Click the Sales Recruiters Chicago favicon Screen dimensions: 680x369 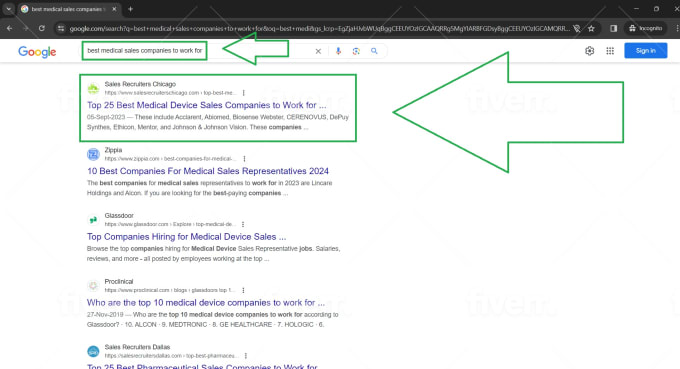93,88
